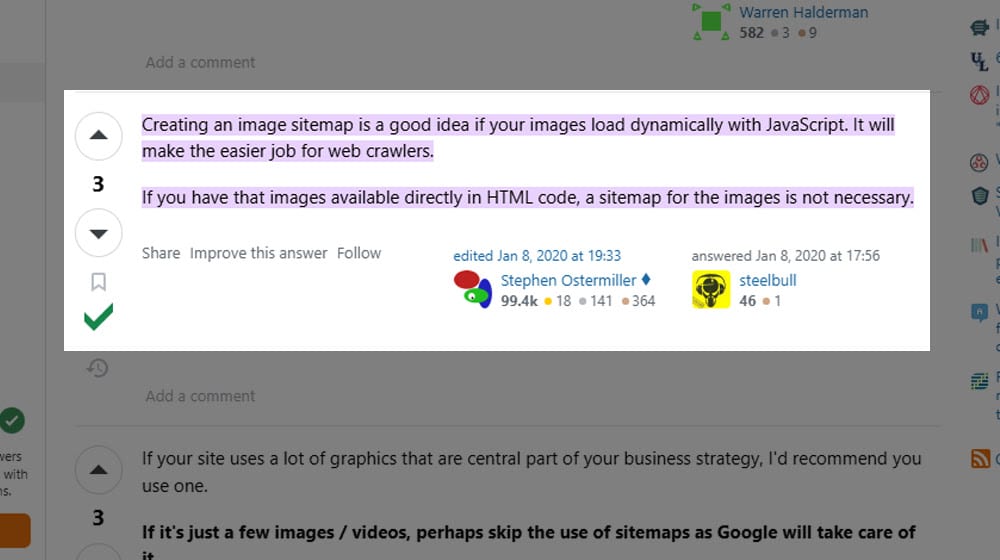Open Warren Halderman's profile link
The image size is (1000, 560).
point(803,12)
